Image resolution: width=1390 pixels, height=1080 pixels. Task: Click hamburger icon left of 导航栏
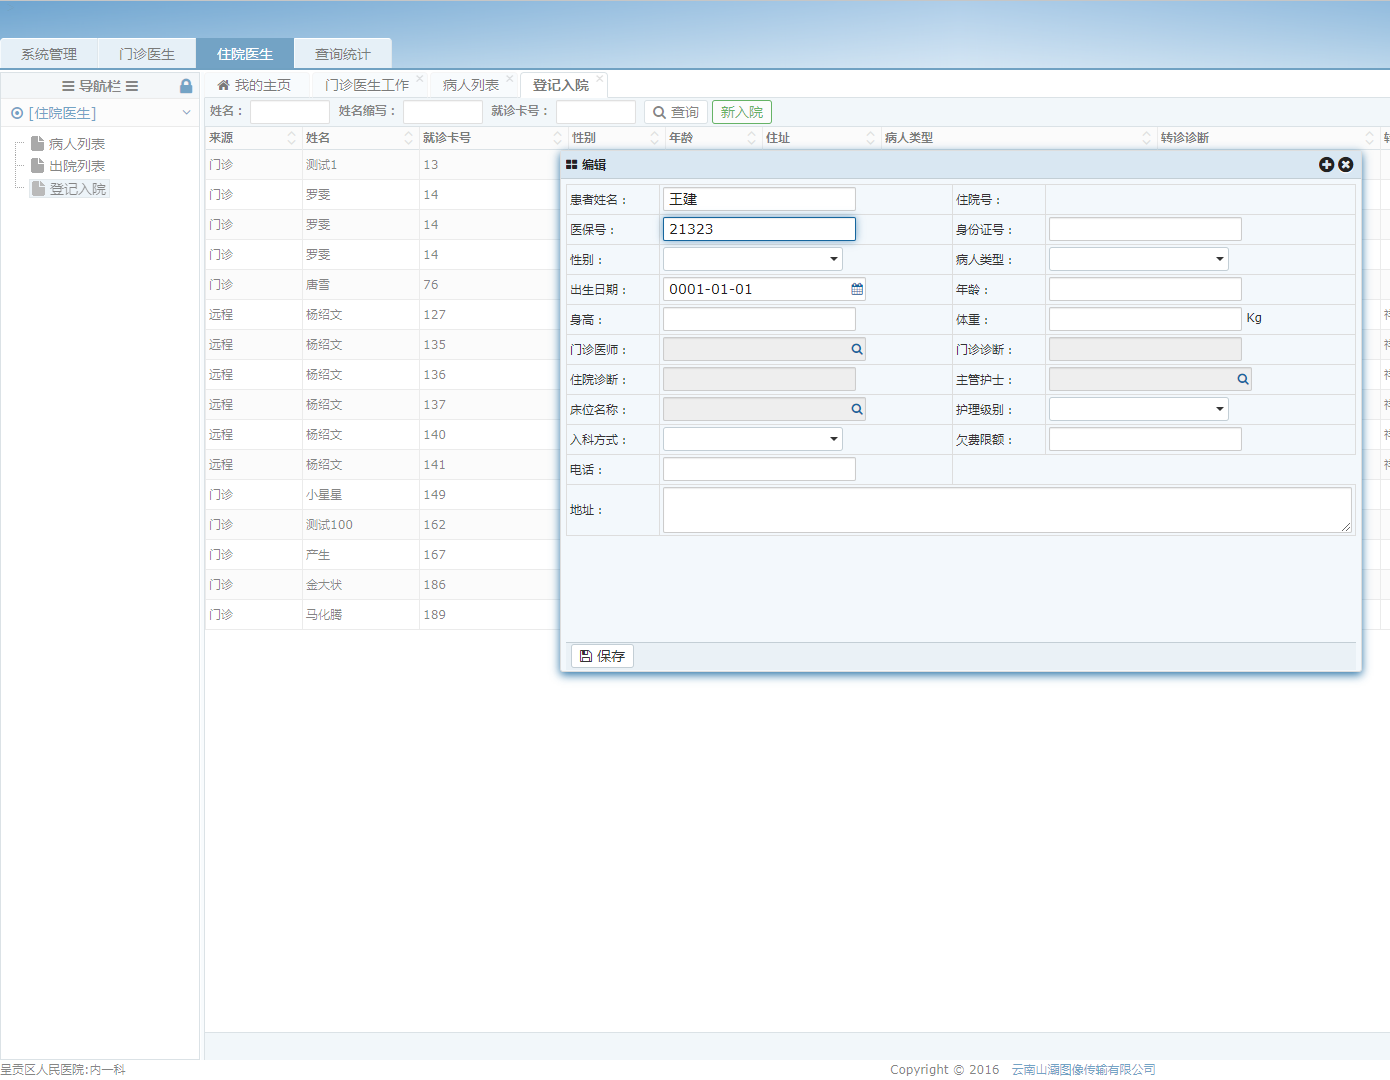(x=68, y=86)
